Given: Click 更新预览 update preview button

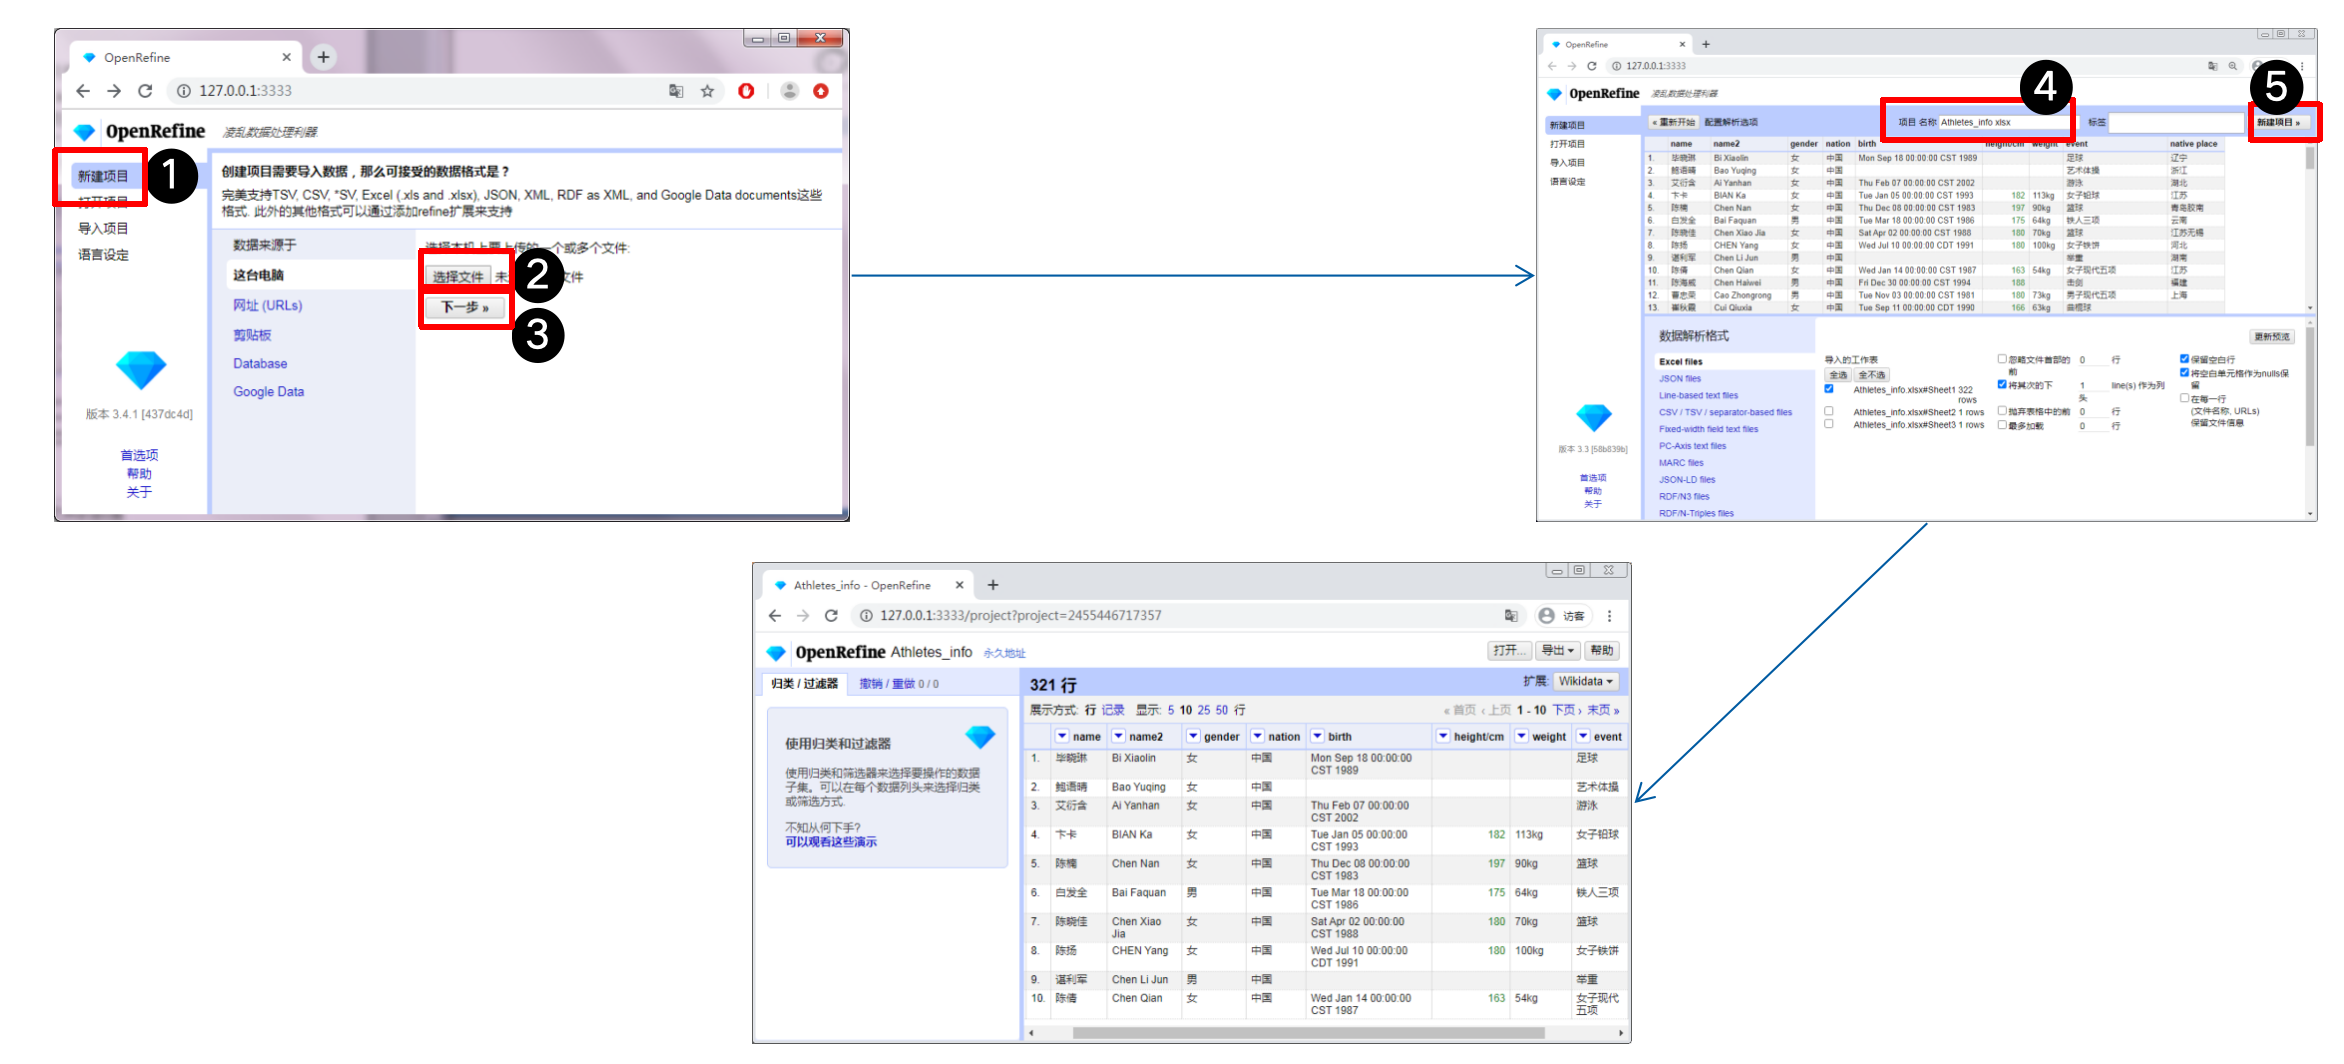Looking at the screenshot, I should (x=2273, y=337).
